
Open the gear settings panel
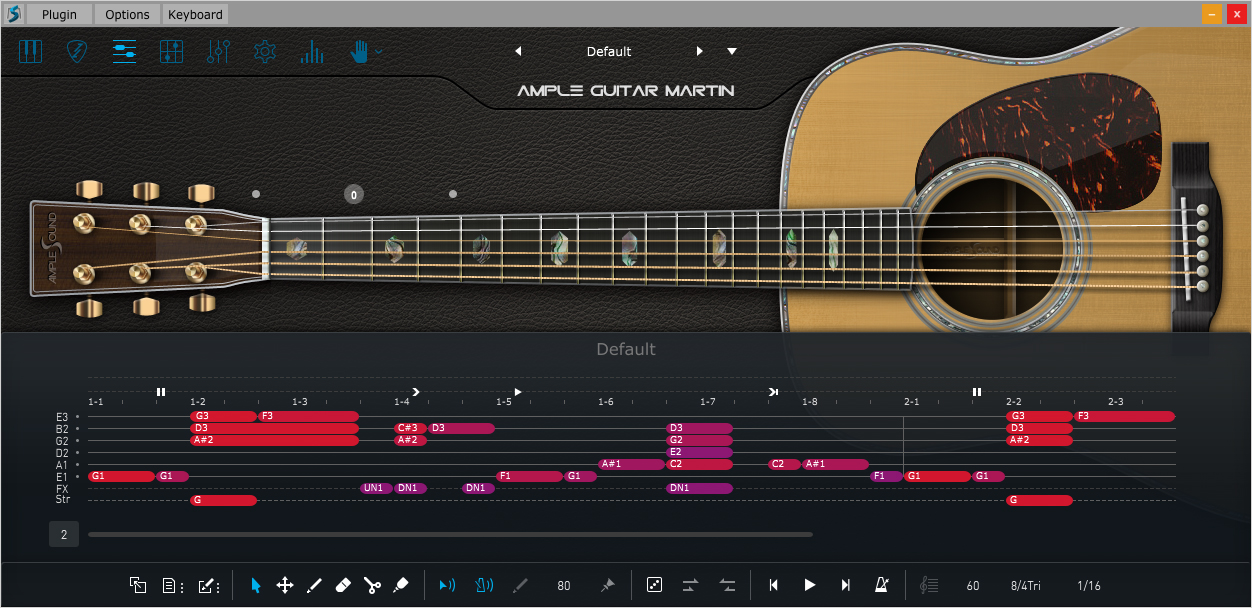click(x=264, y=52)
